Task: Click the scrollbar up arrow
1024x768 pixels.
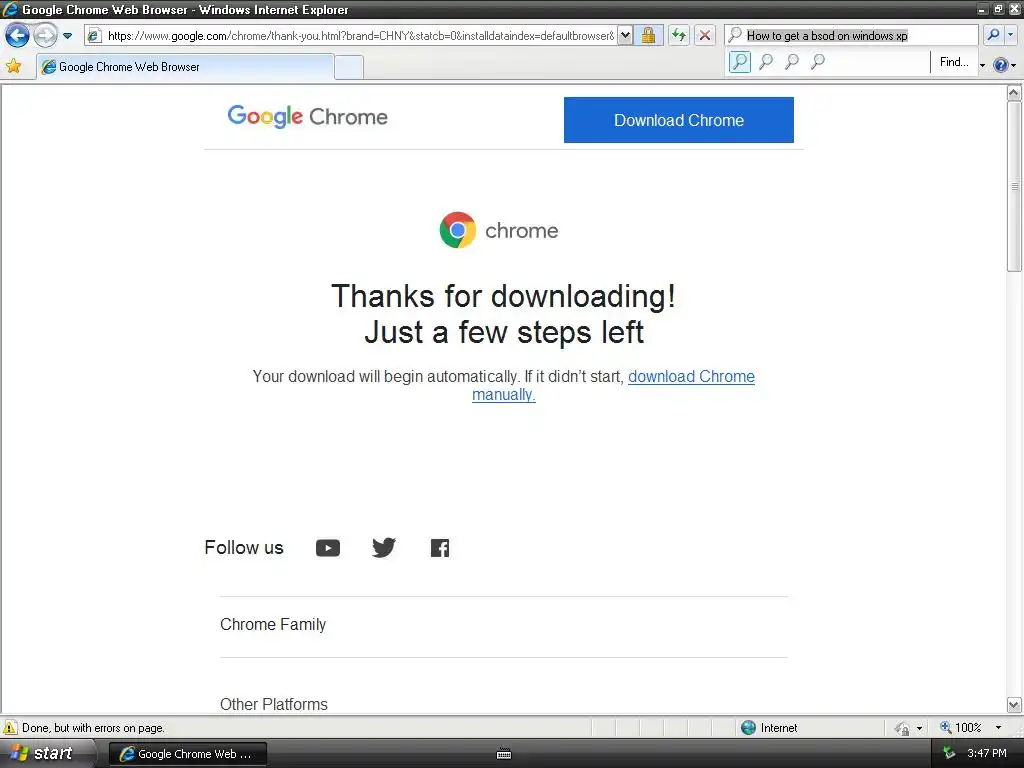Action: pyautogui.click(x=1014, y=93)
